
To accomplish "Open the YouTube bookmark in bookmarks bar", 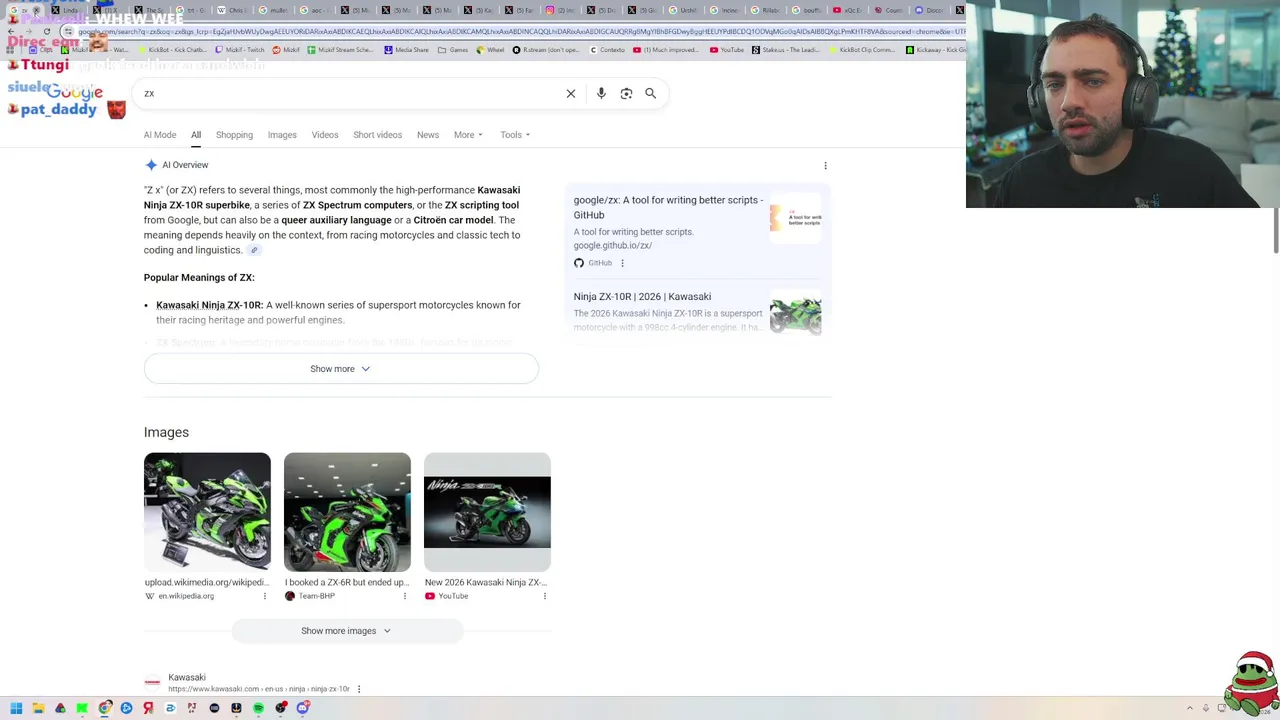I will pos(727,50).
